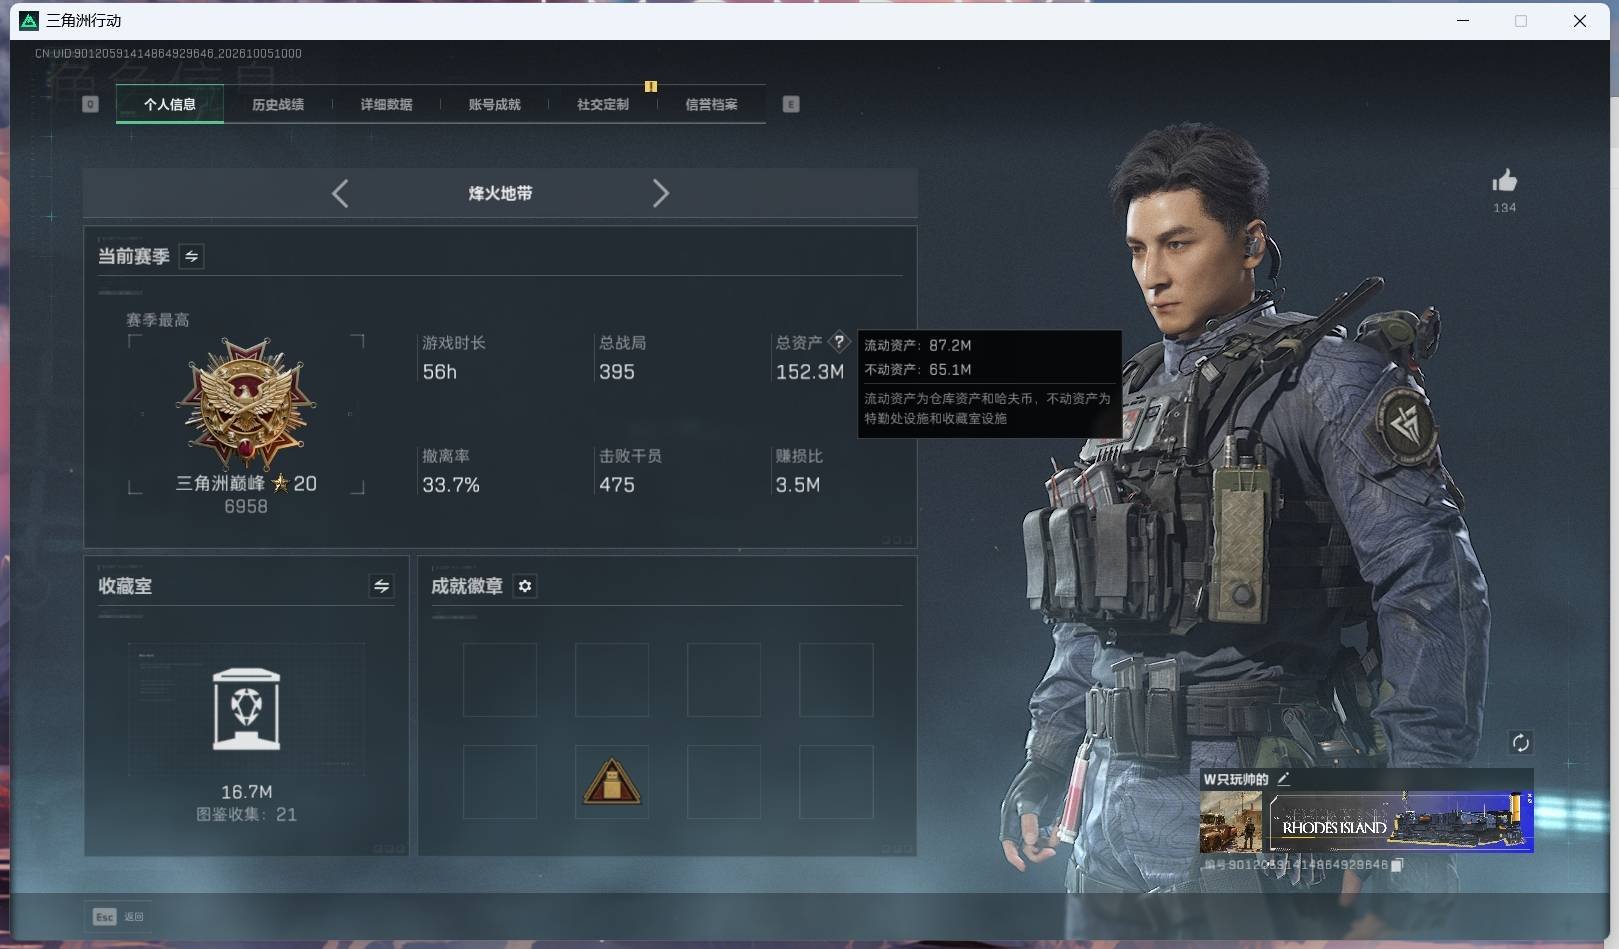Select the triangular achievement badge
This screenshot has width=1619, height=949.
tap(612, 782)
